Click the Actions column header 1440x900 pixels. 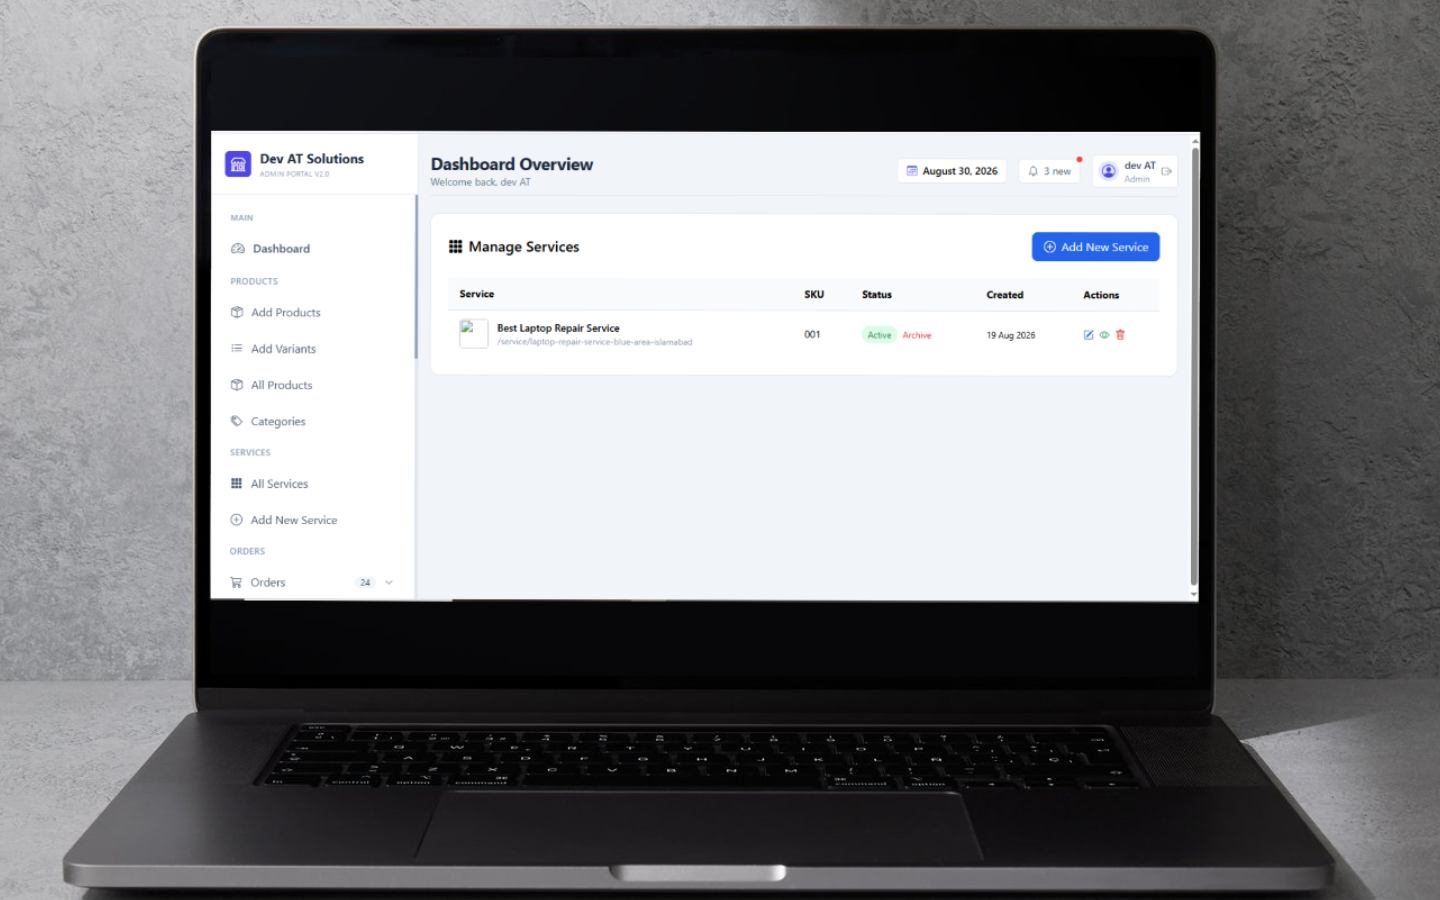pos(1101,295)
